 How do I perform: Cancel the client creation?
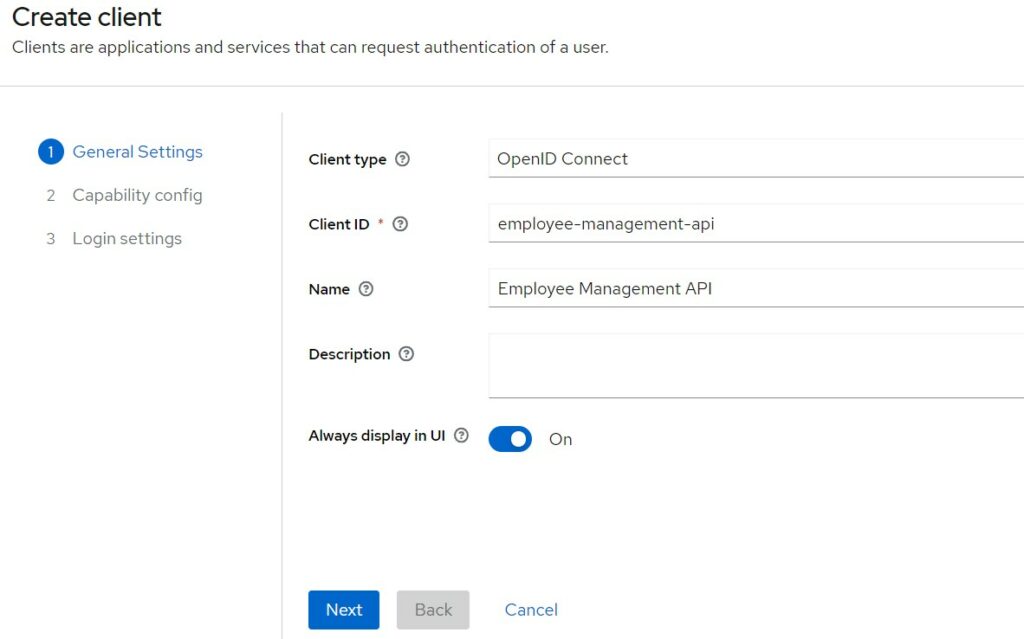point(530,609)
